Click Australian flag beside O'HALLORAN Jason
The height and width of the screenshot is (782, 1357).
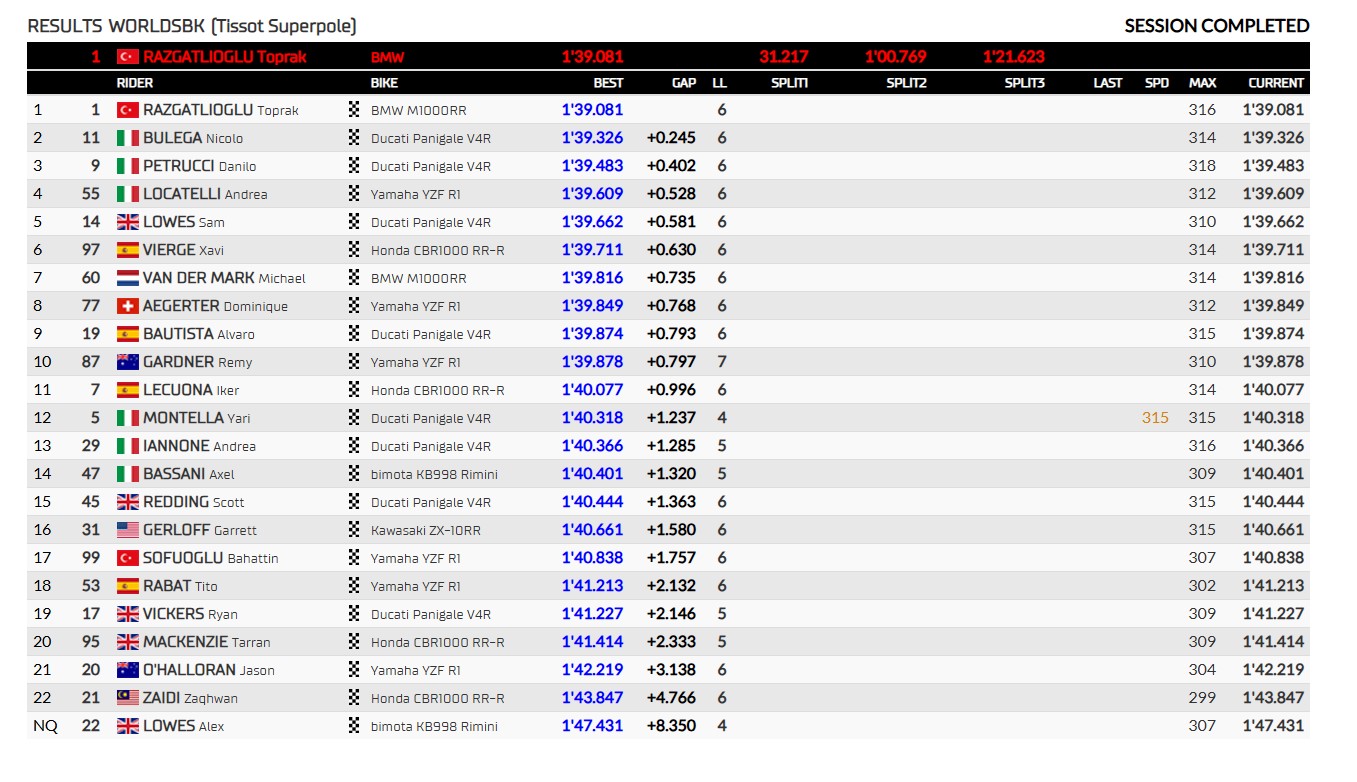click(x=127, y=670)
